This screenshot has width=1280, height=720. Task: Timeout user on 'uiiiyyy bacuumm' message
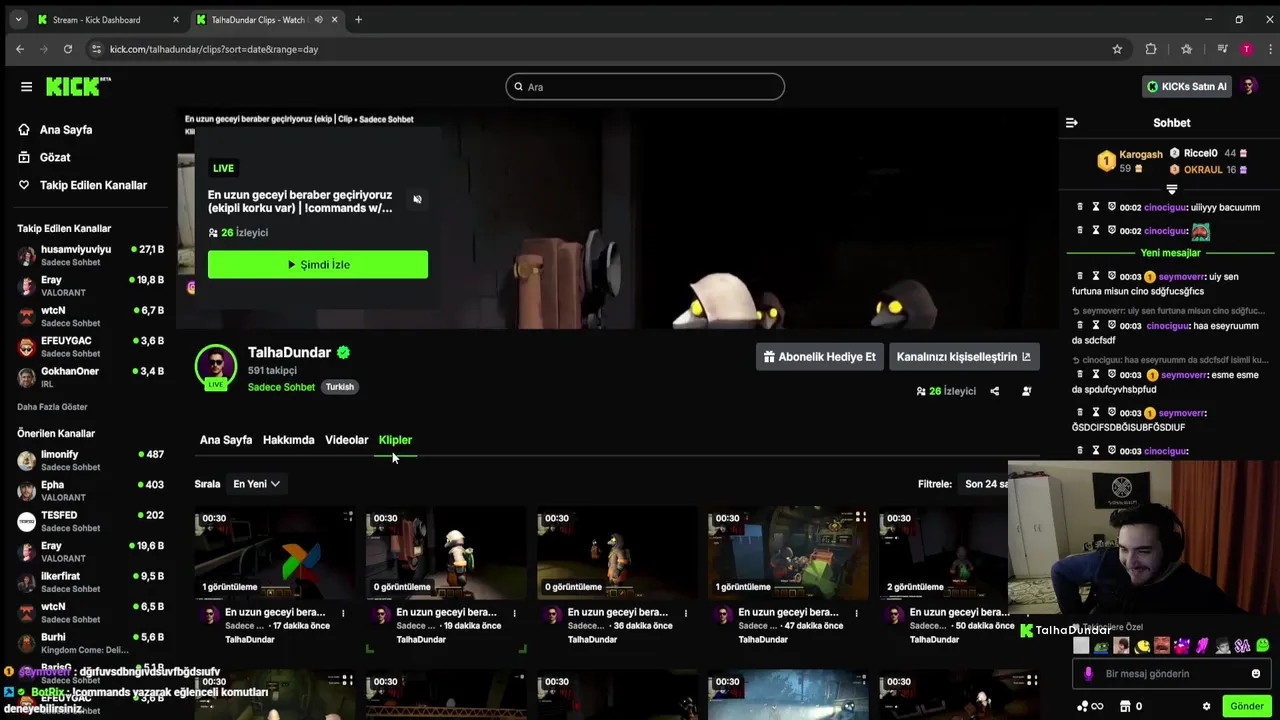[x=1096, y=207]
